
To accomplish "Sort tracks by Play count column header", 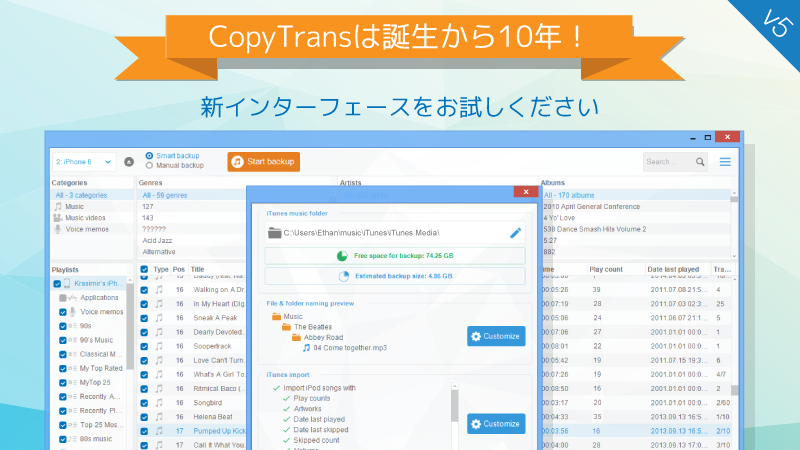I will pos(608,269).
